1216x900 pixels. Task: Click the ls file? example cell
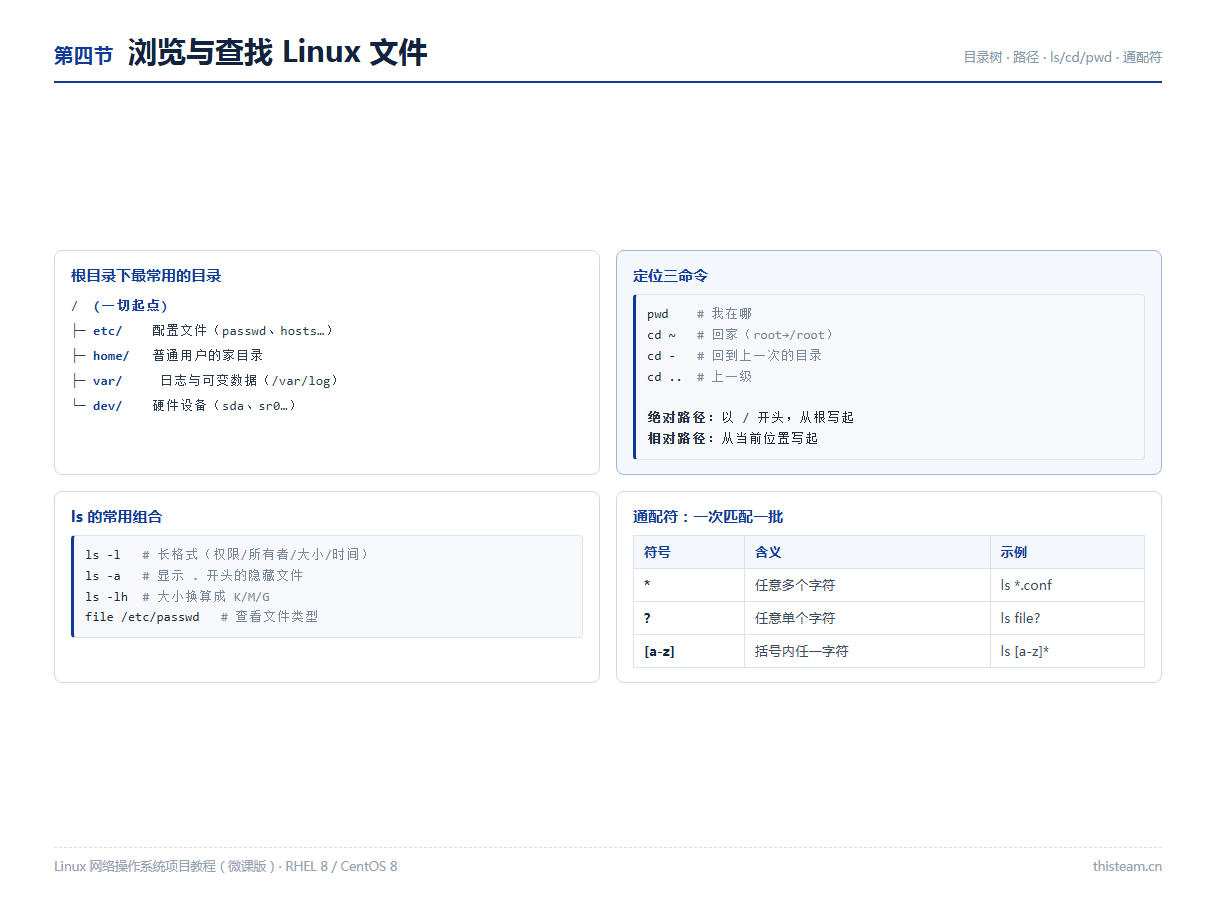click(1067, 618)
